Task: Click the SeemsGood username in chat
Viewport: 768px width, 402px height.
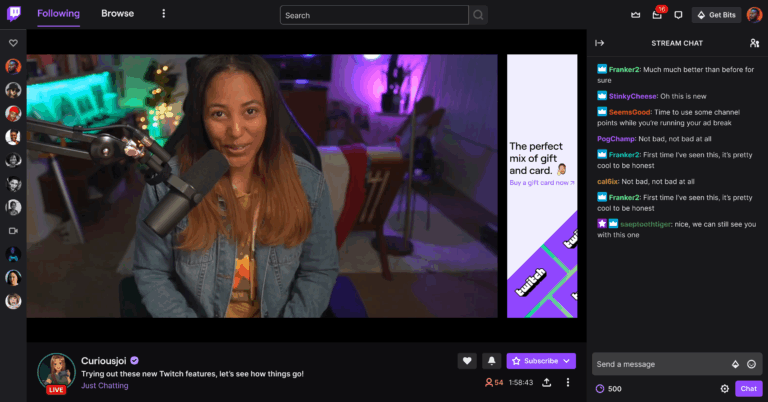Action: (630, 112)
